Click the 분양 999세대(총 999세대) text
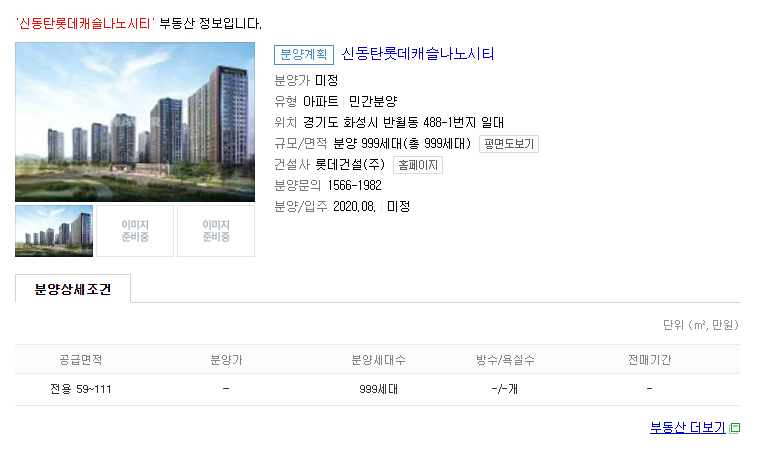 [402, 144]
